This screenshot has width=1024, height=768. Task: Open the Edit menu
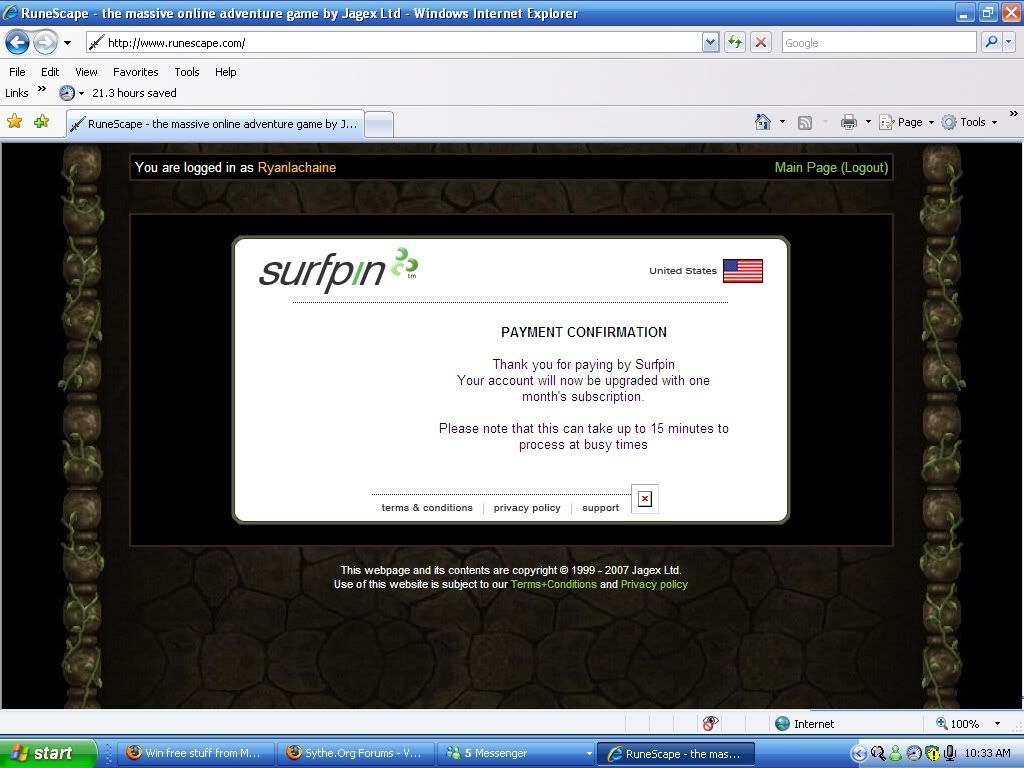click(50, 72)
